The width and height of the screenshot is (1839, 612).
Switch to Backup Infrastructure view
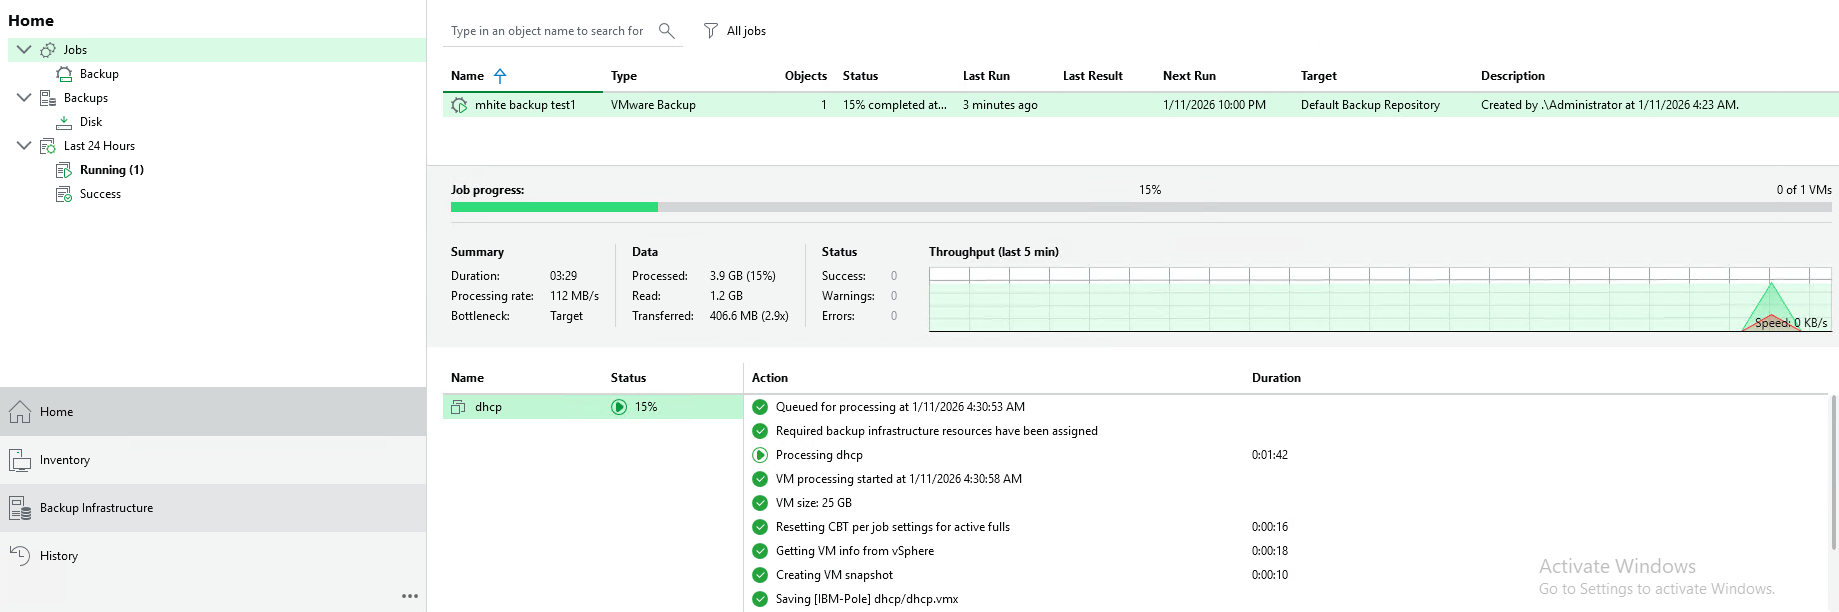[213, 508]
